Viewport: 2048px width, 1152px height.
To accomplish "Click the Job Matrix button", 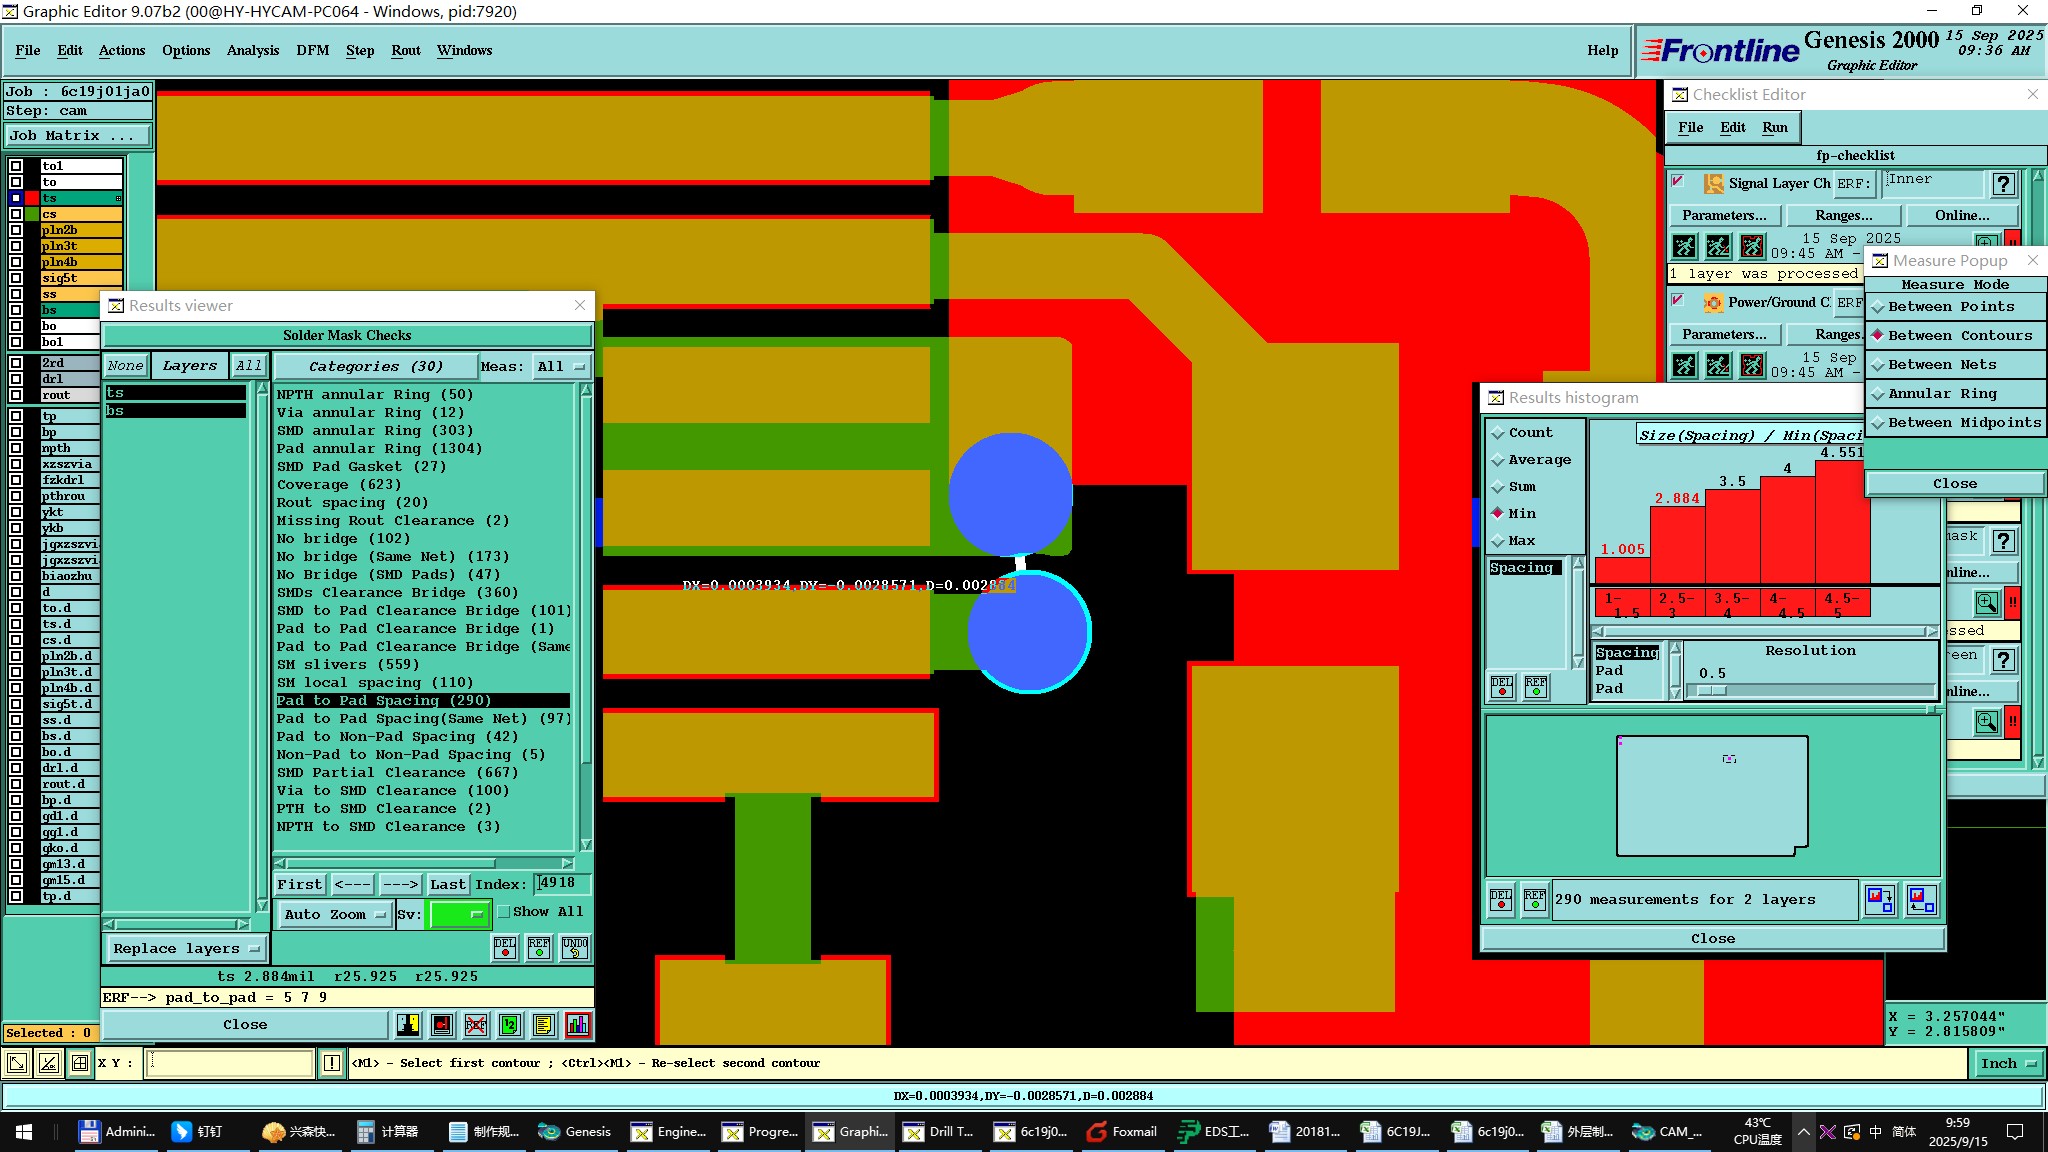I will tap(78, 136).
